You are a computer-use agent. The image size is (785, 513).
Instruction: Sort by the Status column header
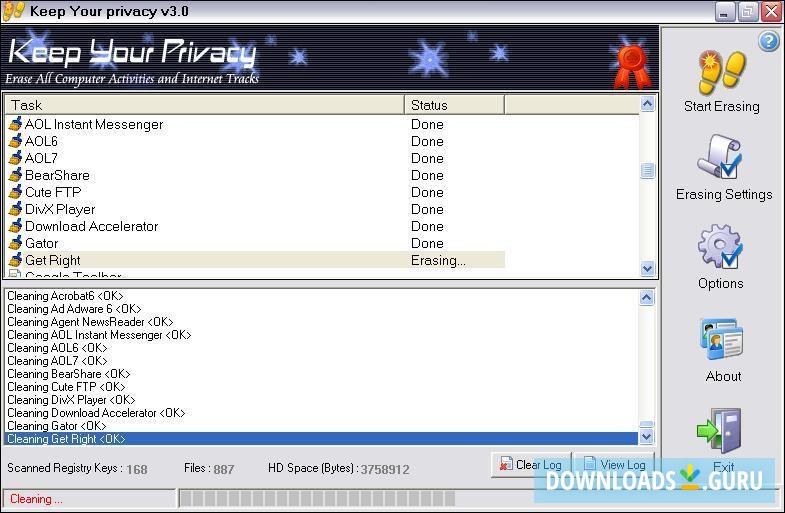pos(454,105)
